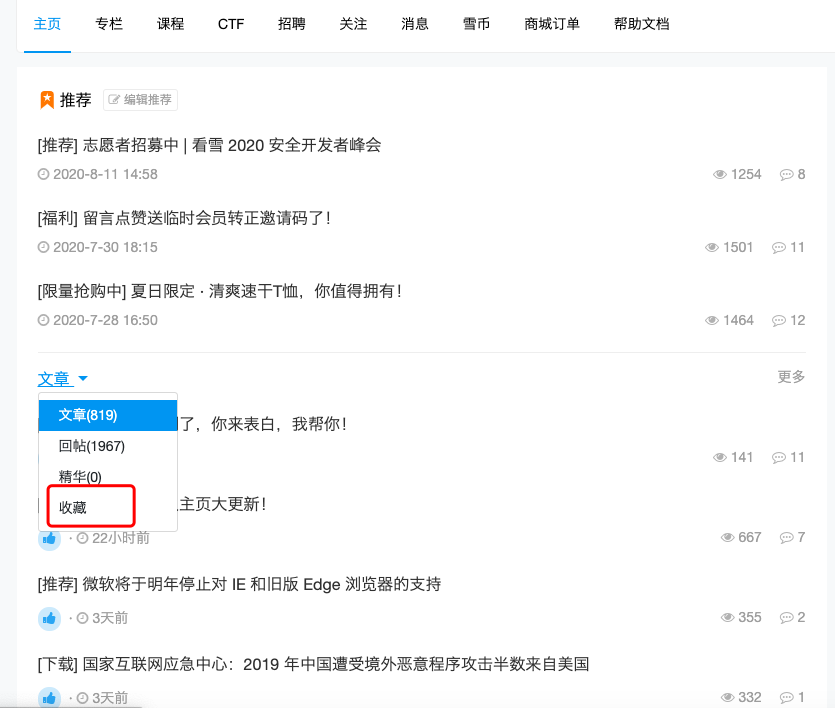Open the 帮助文档 tab

point(641,24)
